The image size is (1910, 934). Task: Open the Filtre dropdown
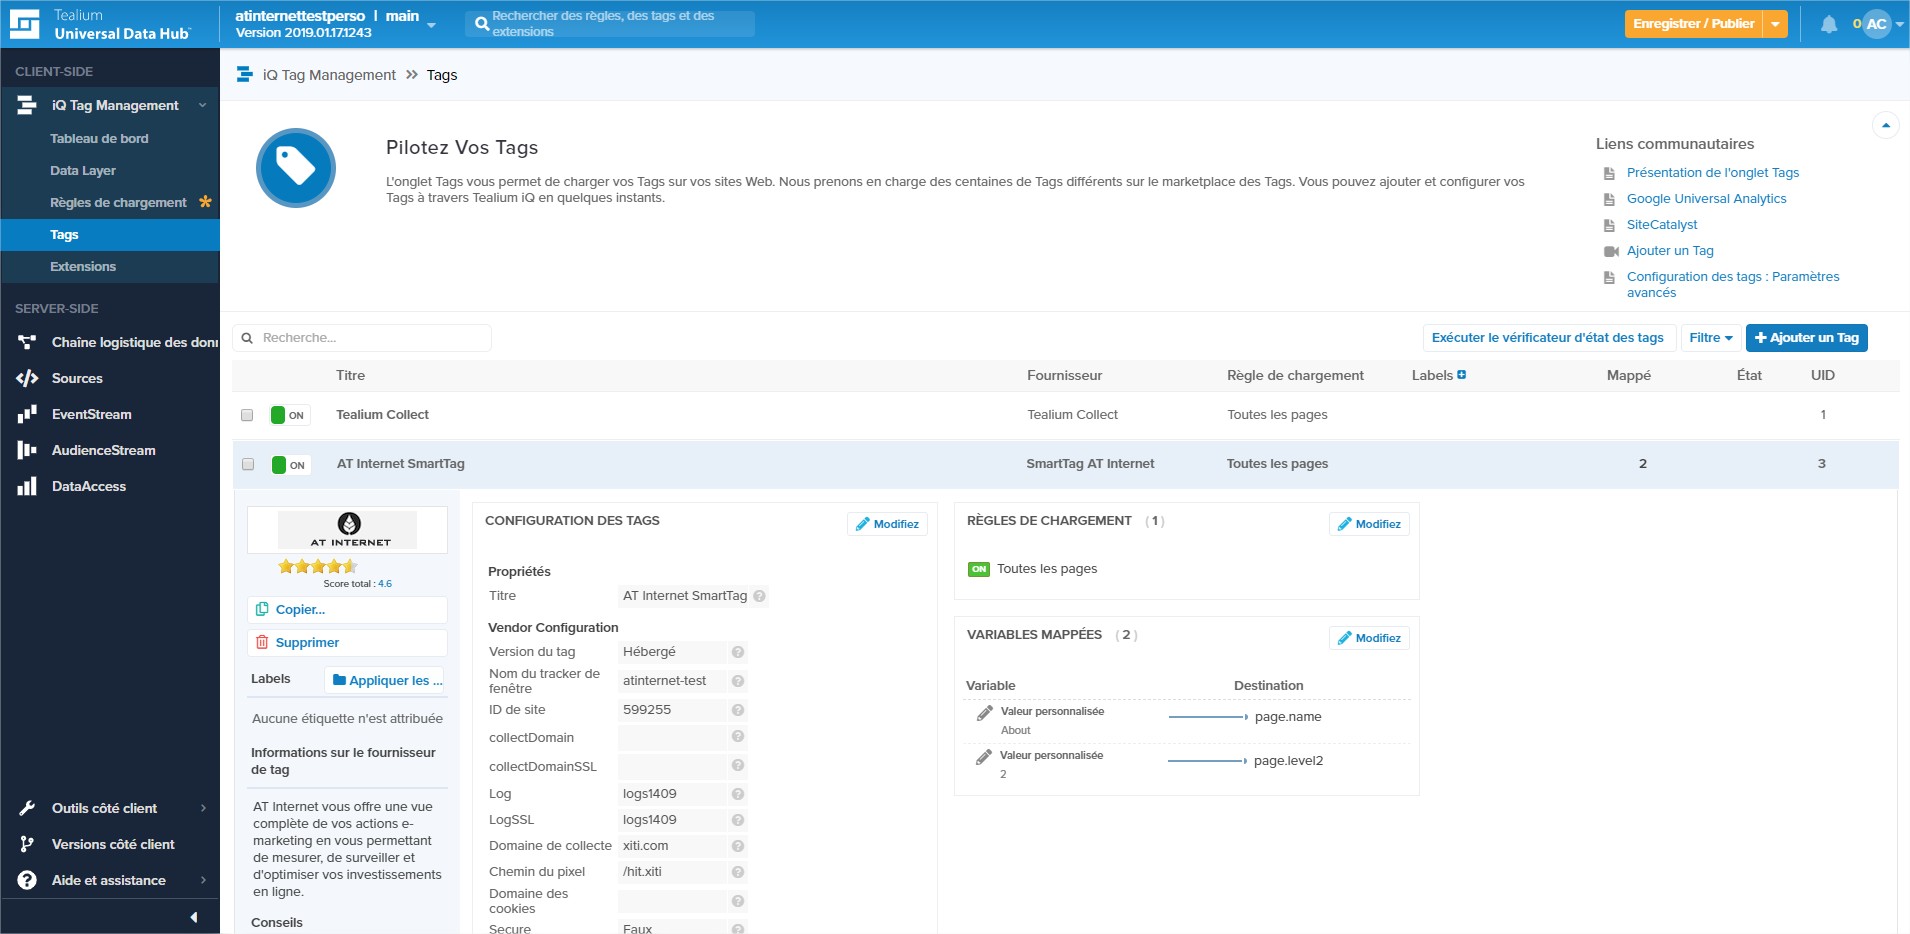tap(1710, 338)
